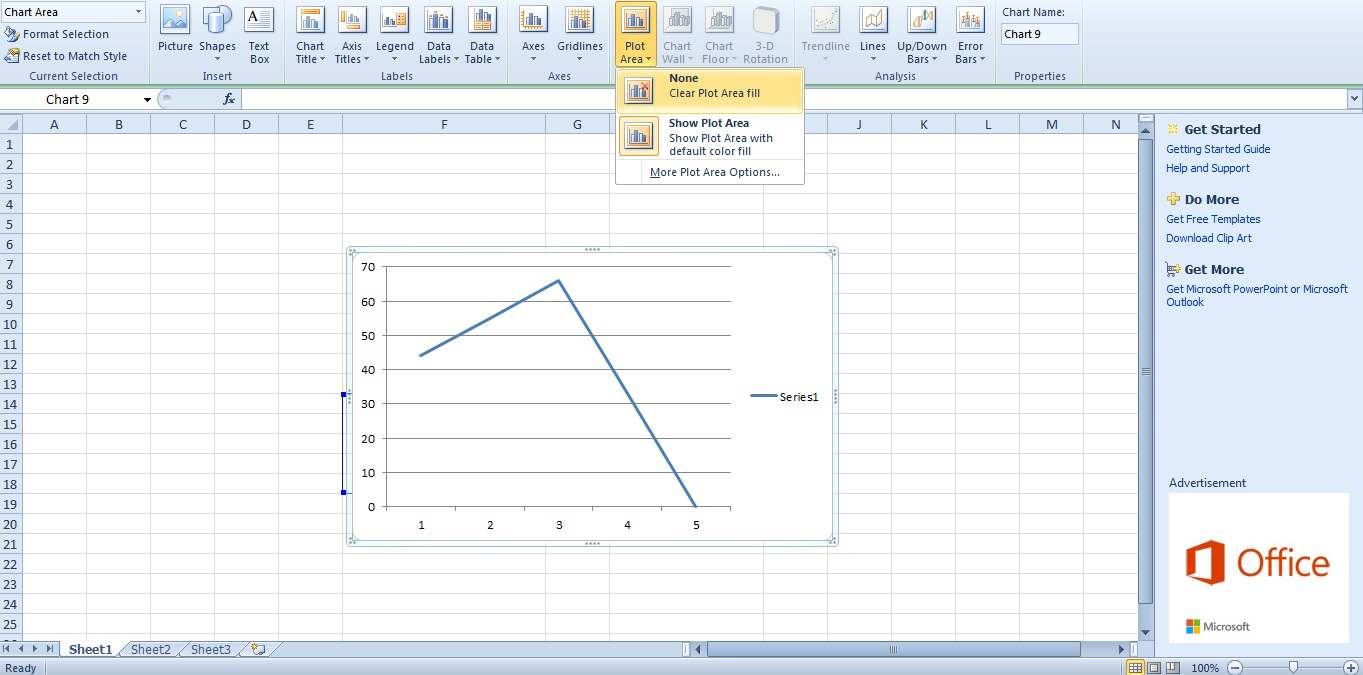Click More Plot Area Options
The image size is (1363, 675).
click(x=714, y=172)
